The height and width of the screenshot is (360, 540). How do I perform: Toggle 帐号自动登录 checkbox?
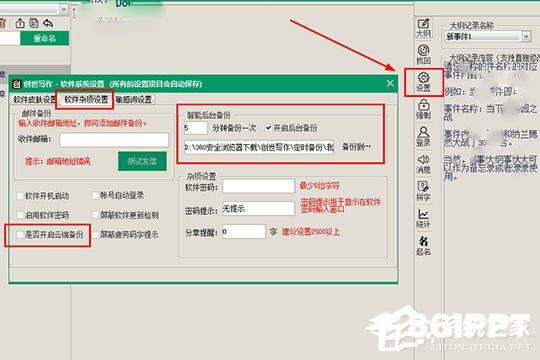[x=95, y=195]
